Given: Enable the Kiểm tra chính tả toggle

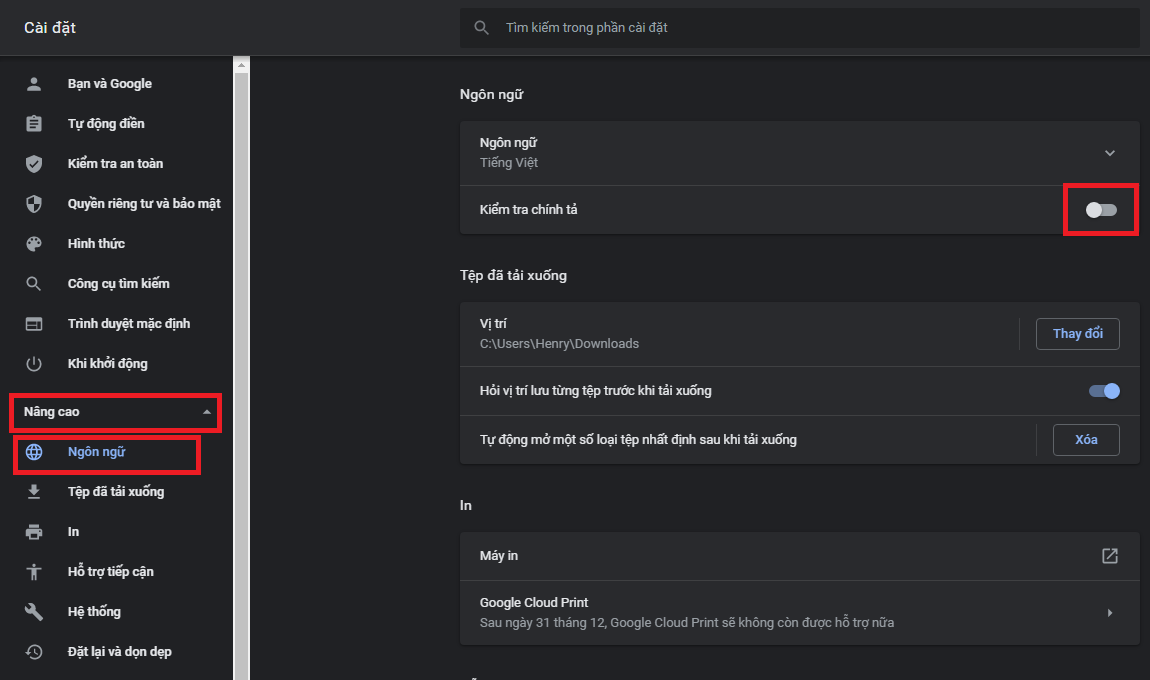Looking at the screenshot, I should 1101,210.
